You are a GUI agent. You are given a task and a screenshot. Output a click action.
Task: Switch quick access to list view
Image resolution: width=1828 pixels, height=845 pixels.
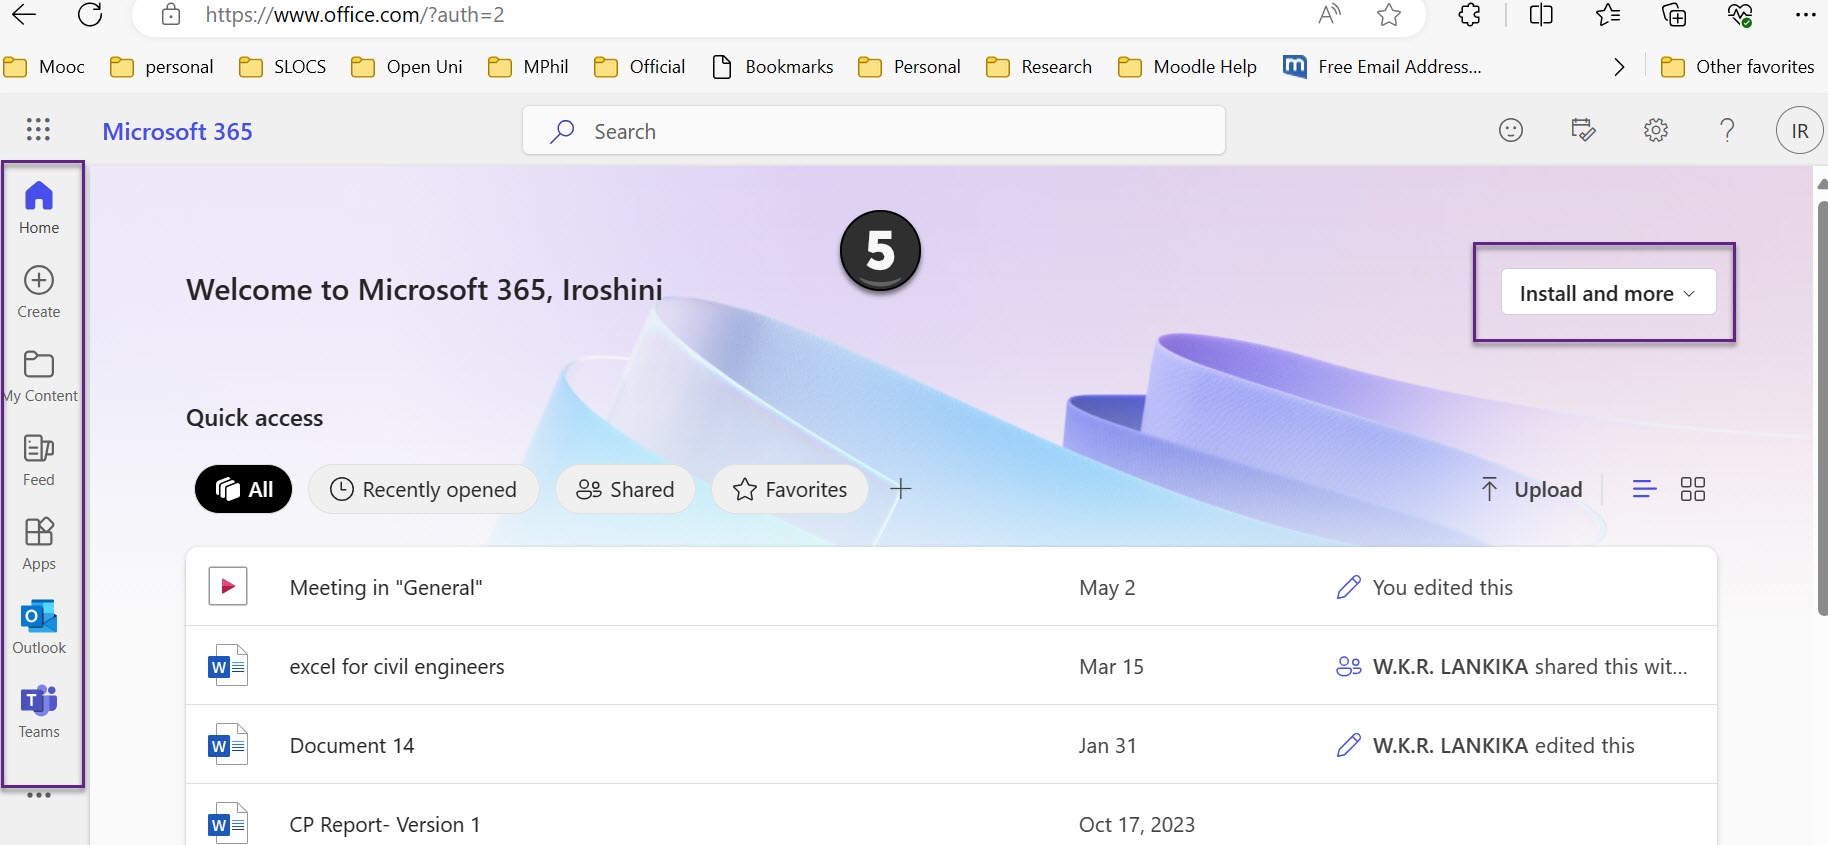(x=1644, y=489)
